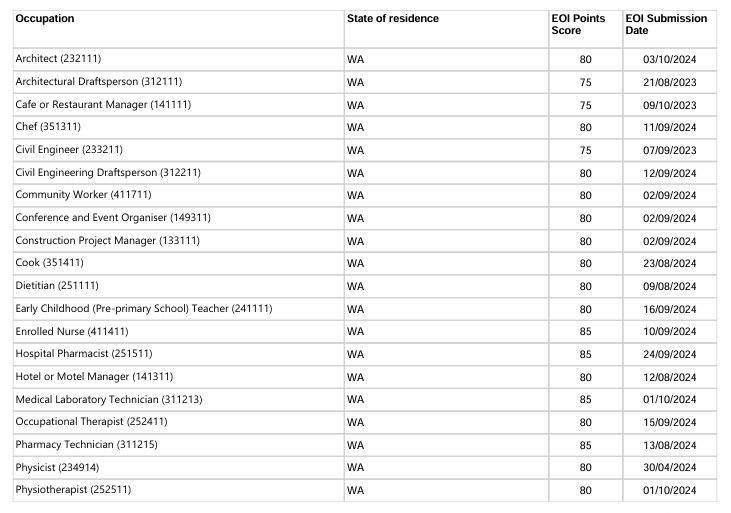Click the EOI Submission Date column header
The height and width of the screenshot is (513, 731).
(666, 24)
